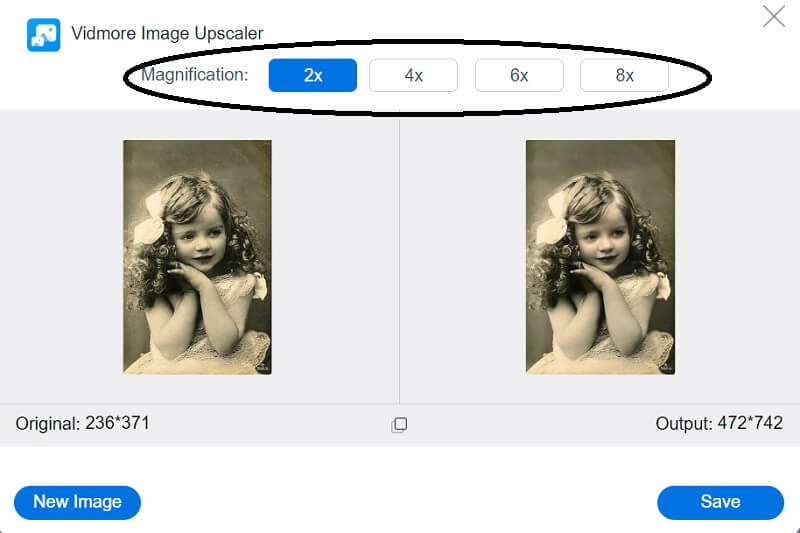Click blank footer space between New Image and Save
The image size is (800, 533).
pos(400,502)
